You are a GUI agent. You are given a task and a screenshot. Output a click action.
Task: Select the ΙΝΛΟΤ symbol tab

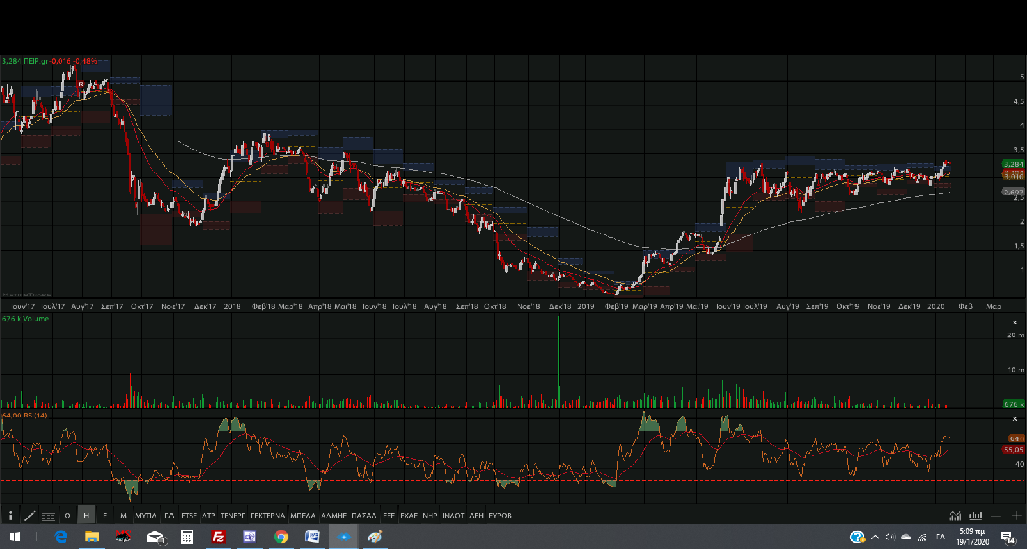(x=453, y=515)
